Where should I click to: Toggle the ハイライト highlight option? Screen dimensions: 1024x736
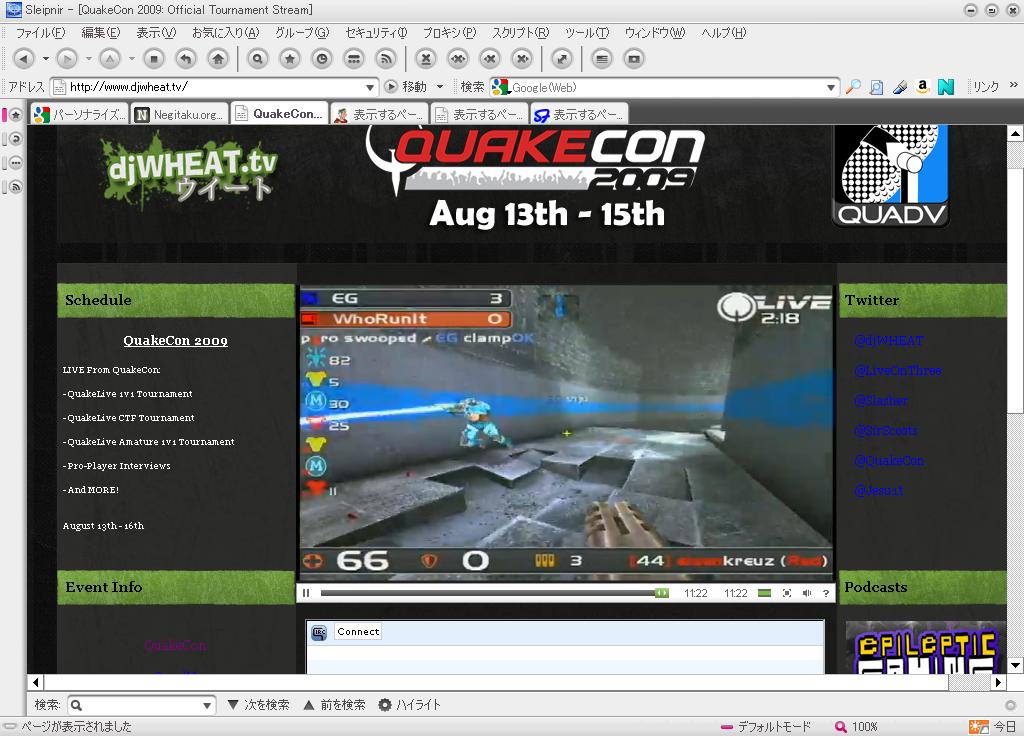coord(410,705)
